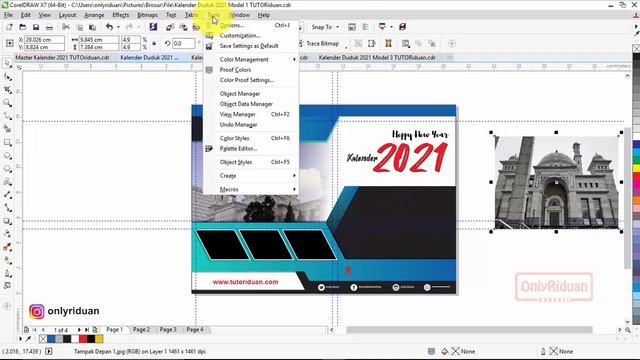Click the Export icon in toolbar
640x360 pixels.
coord(183,27)
